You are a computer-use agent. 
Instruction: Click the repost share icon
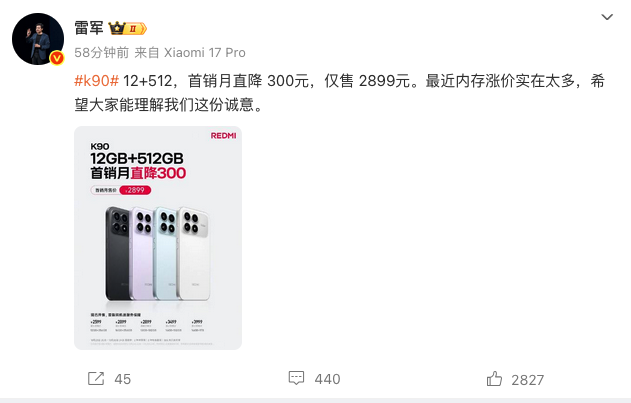[x=96, y=378]
